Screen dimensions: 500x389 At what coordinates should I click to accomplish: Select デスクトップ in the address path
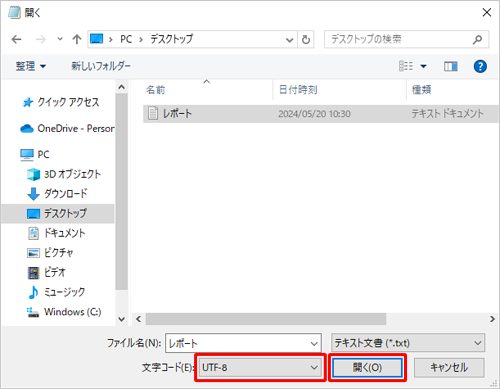pos(171,39)
